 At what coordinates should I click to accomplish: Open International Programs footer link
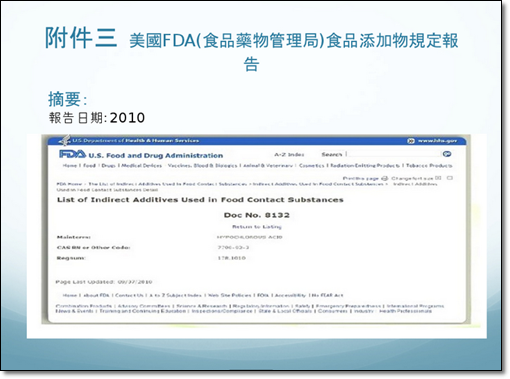[415, 306]
